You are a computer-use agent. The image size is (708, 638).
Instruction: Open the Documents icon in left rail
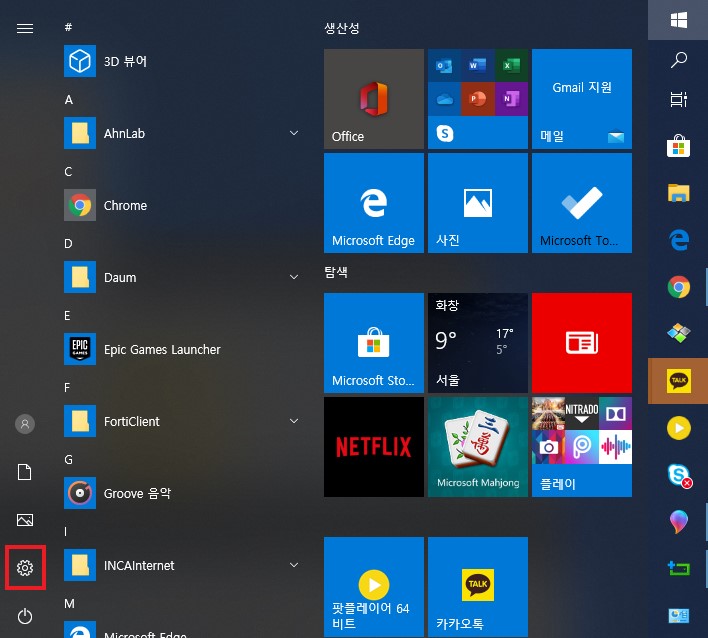pyautogui.click(x=25, y=472)
